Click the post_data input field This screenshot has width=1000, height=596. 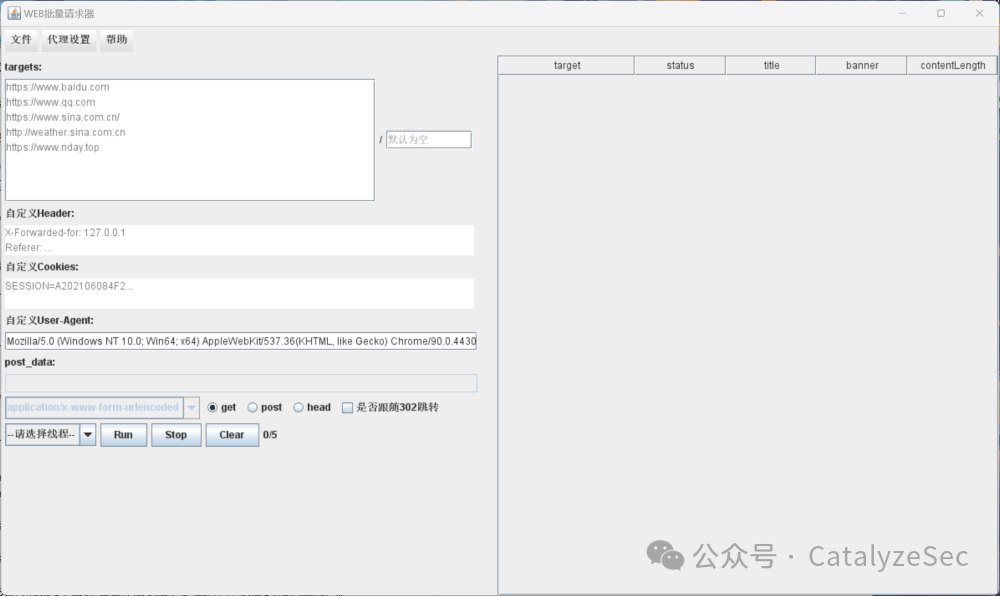241,383
